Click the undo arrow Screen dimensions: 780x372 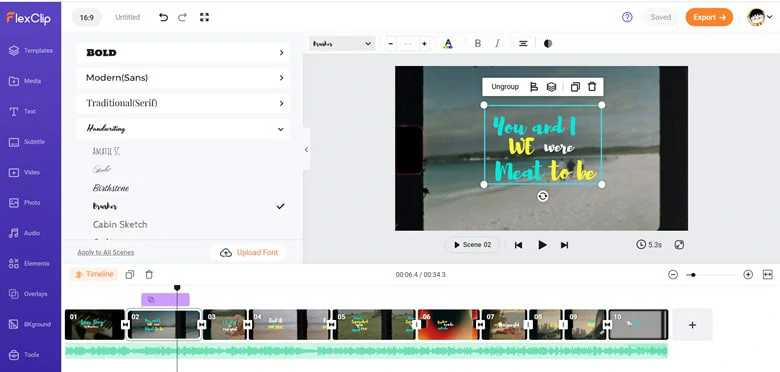pos(163,17)
